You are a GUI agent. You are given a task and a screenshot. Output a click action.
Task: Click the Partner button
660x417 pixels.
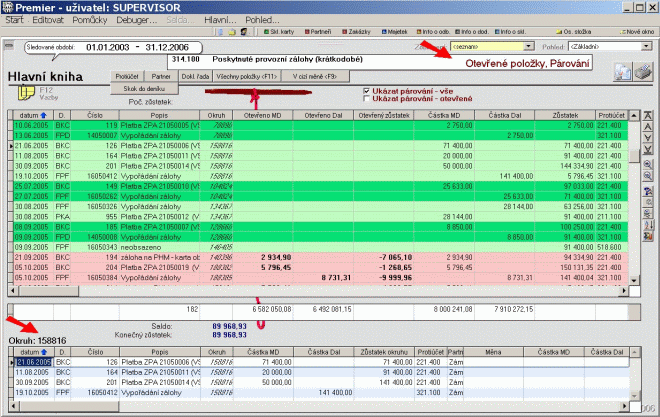click(161, 76)
